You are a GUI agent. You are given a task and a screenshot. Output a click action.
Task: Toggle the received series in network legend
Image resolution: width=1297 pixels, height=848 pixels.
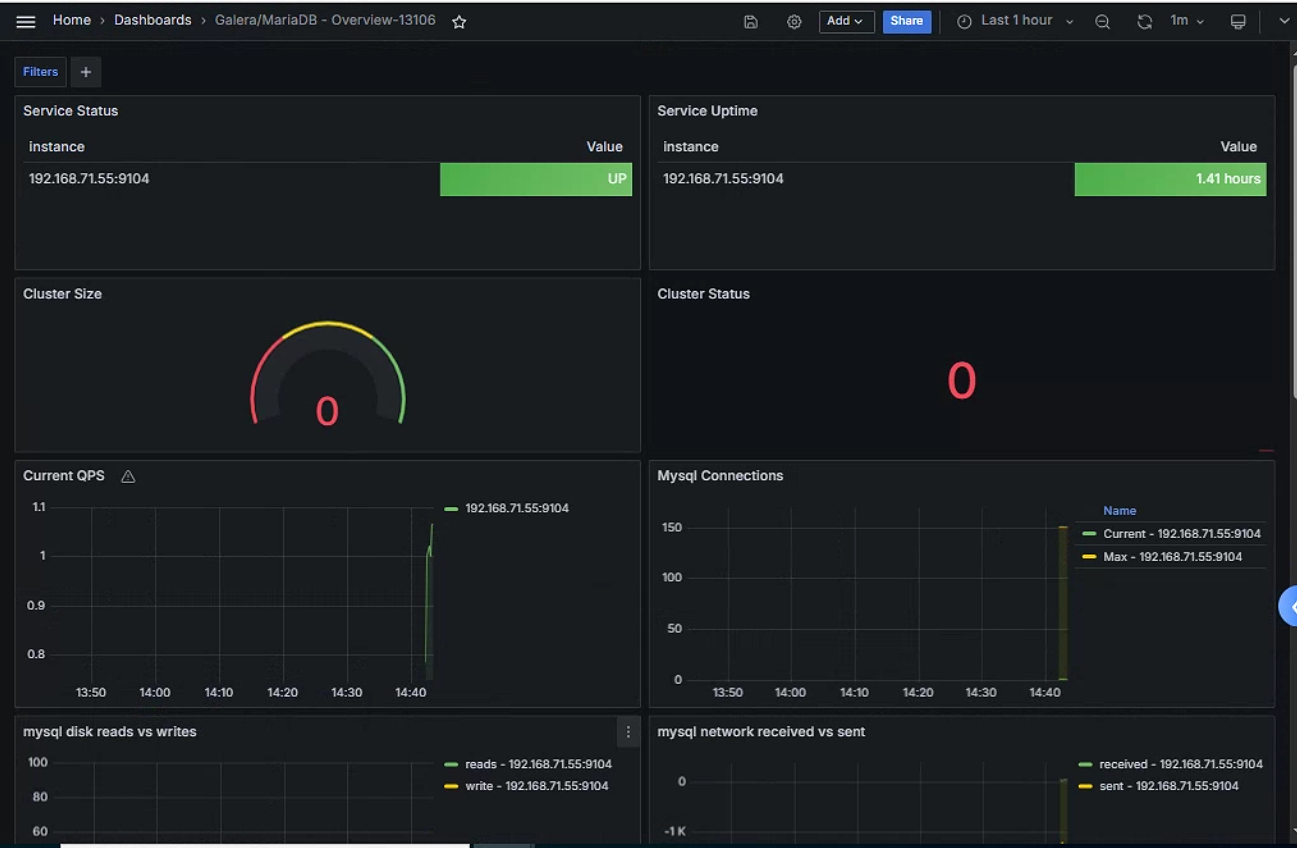click(x=1181, y=764)
